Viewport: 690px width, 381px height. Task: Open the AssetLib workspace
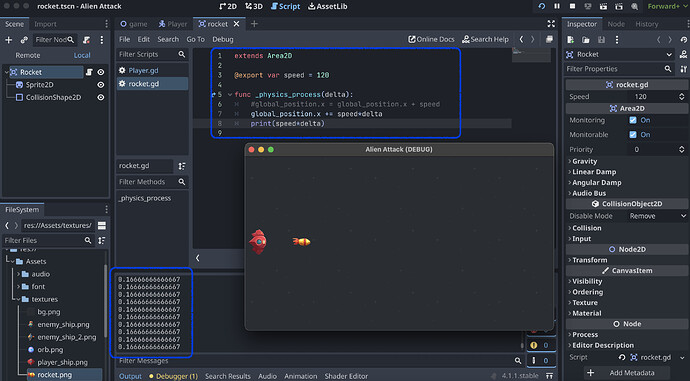327,6
